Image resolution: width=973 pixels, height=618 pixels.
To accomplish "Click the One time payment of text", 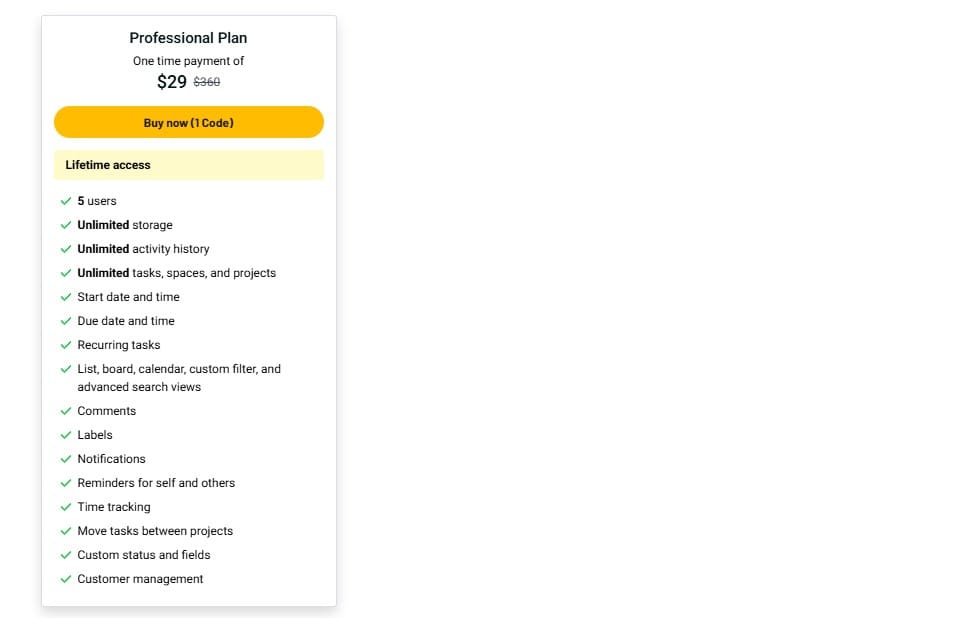I will [188, 60].
